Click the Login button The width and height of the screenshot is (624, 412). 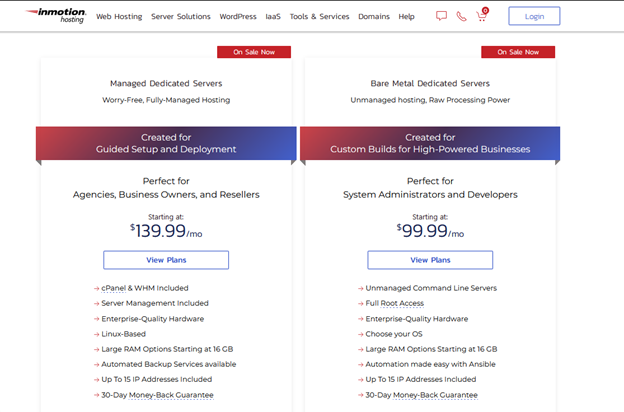tap(534, 16)
